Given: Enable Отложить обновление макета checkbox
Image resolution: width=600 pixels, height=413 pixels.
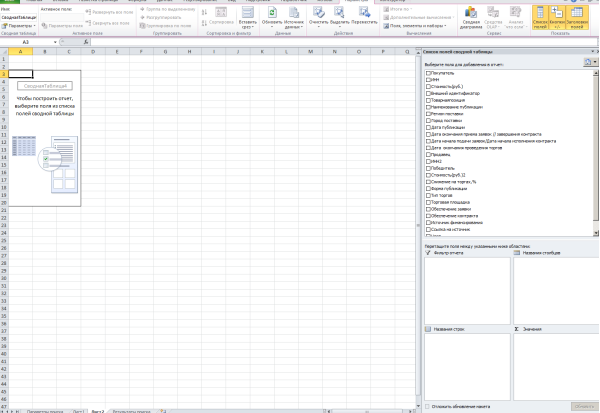Looking at the screenshot, I should point(427,406).
